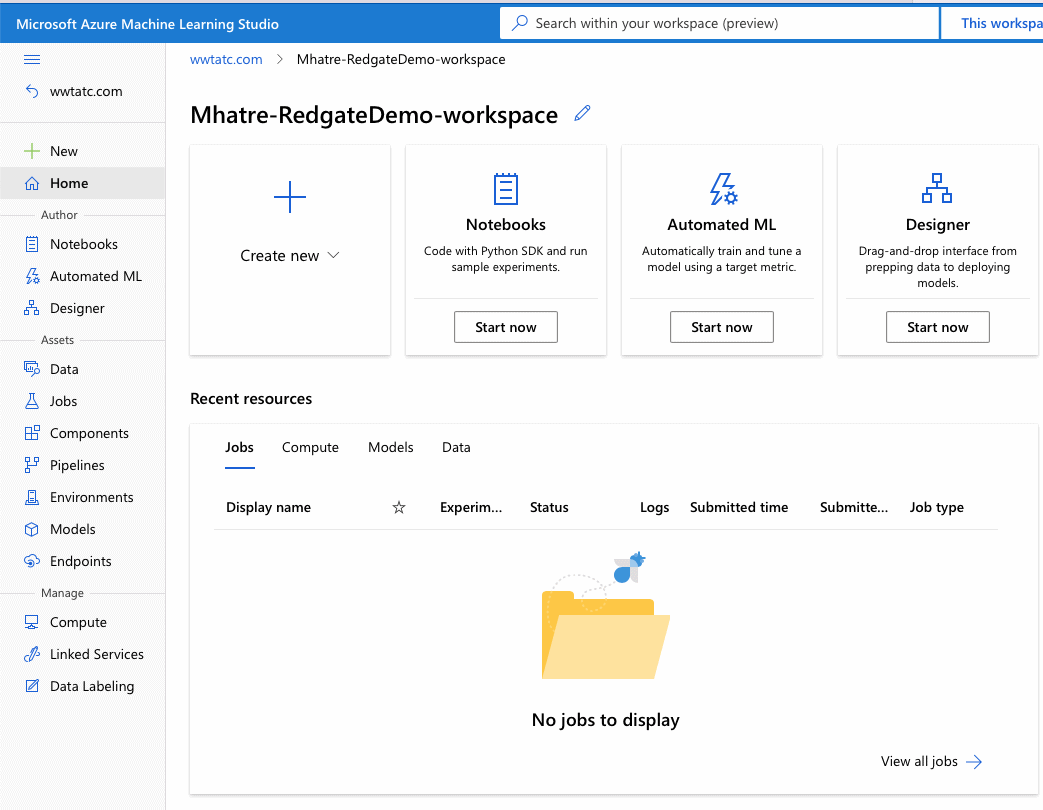Screen dimensions: 1043x810
Task: Sort by the Submitted time column header
Action: tap(739, 507)
